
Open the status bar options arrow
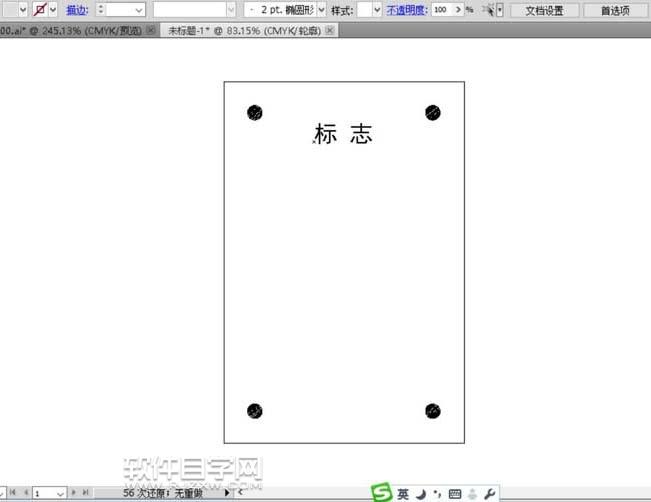coord(227,493)
